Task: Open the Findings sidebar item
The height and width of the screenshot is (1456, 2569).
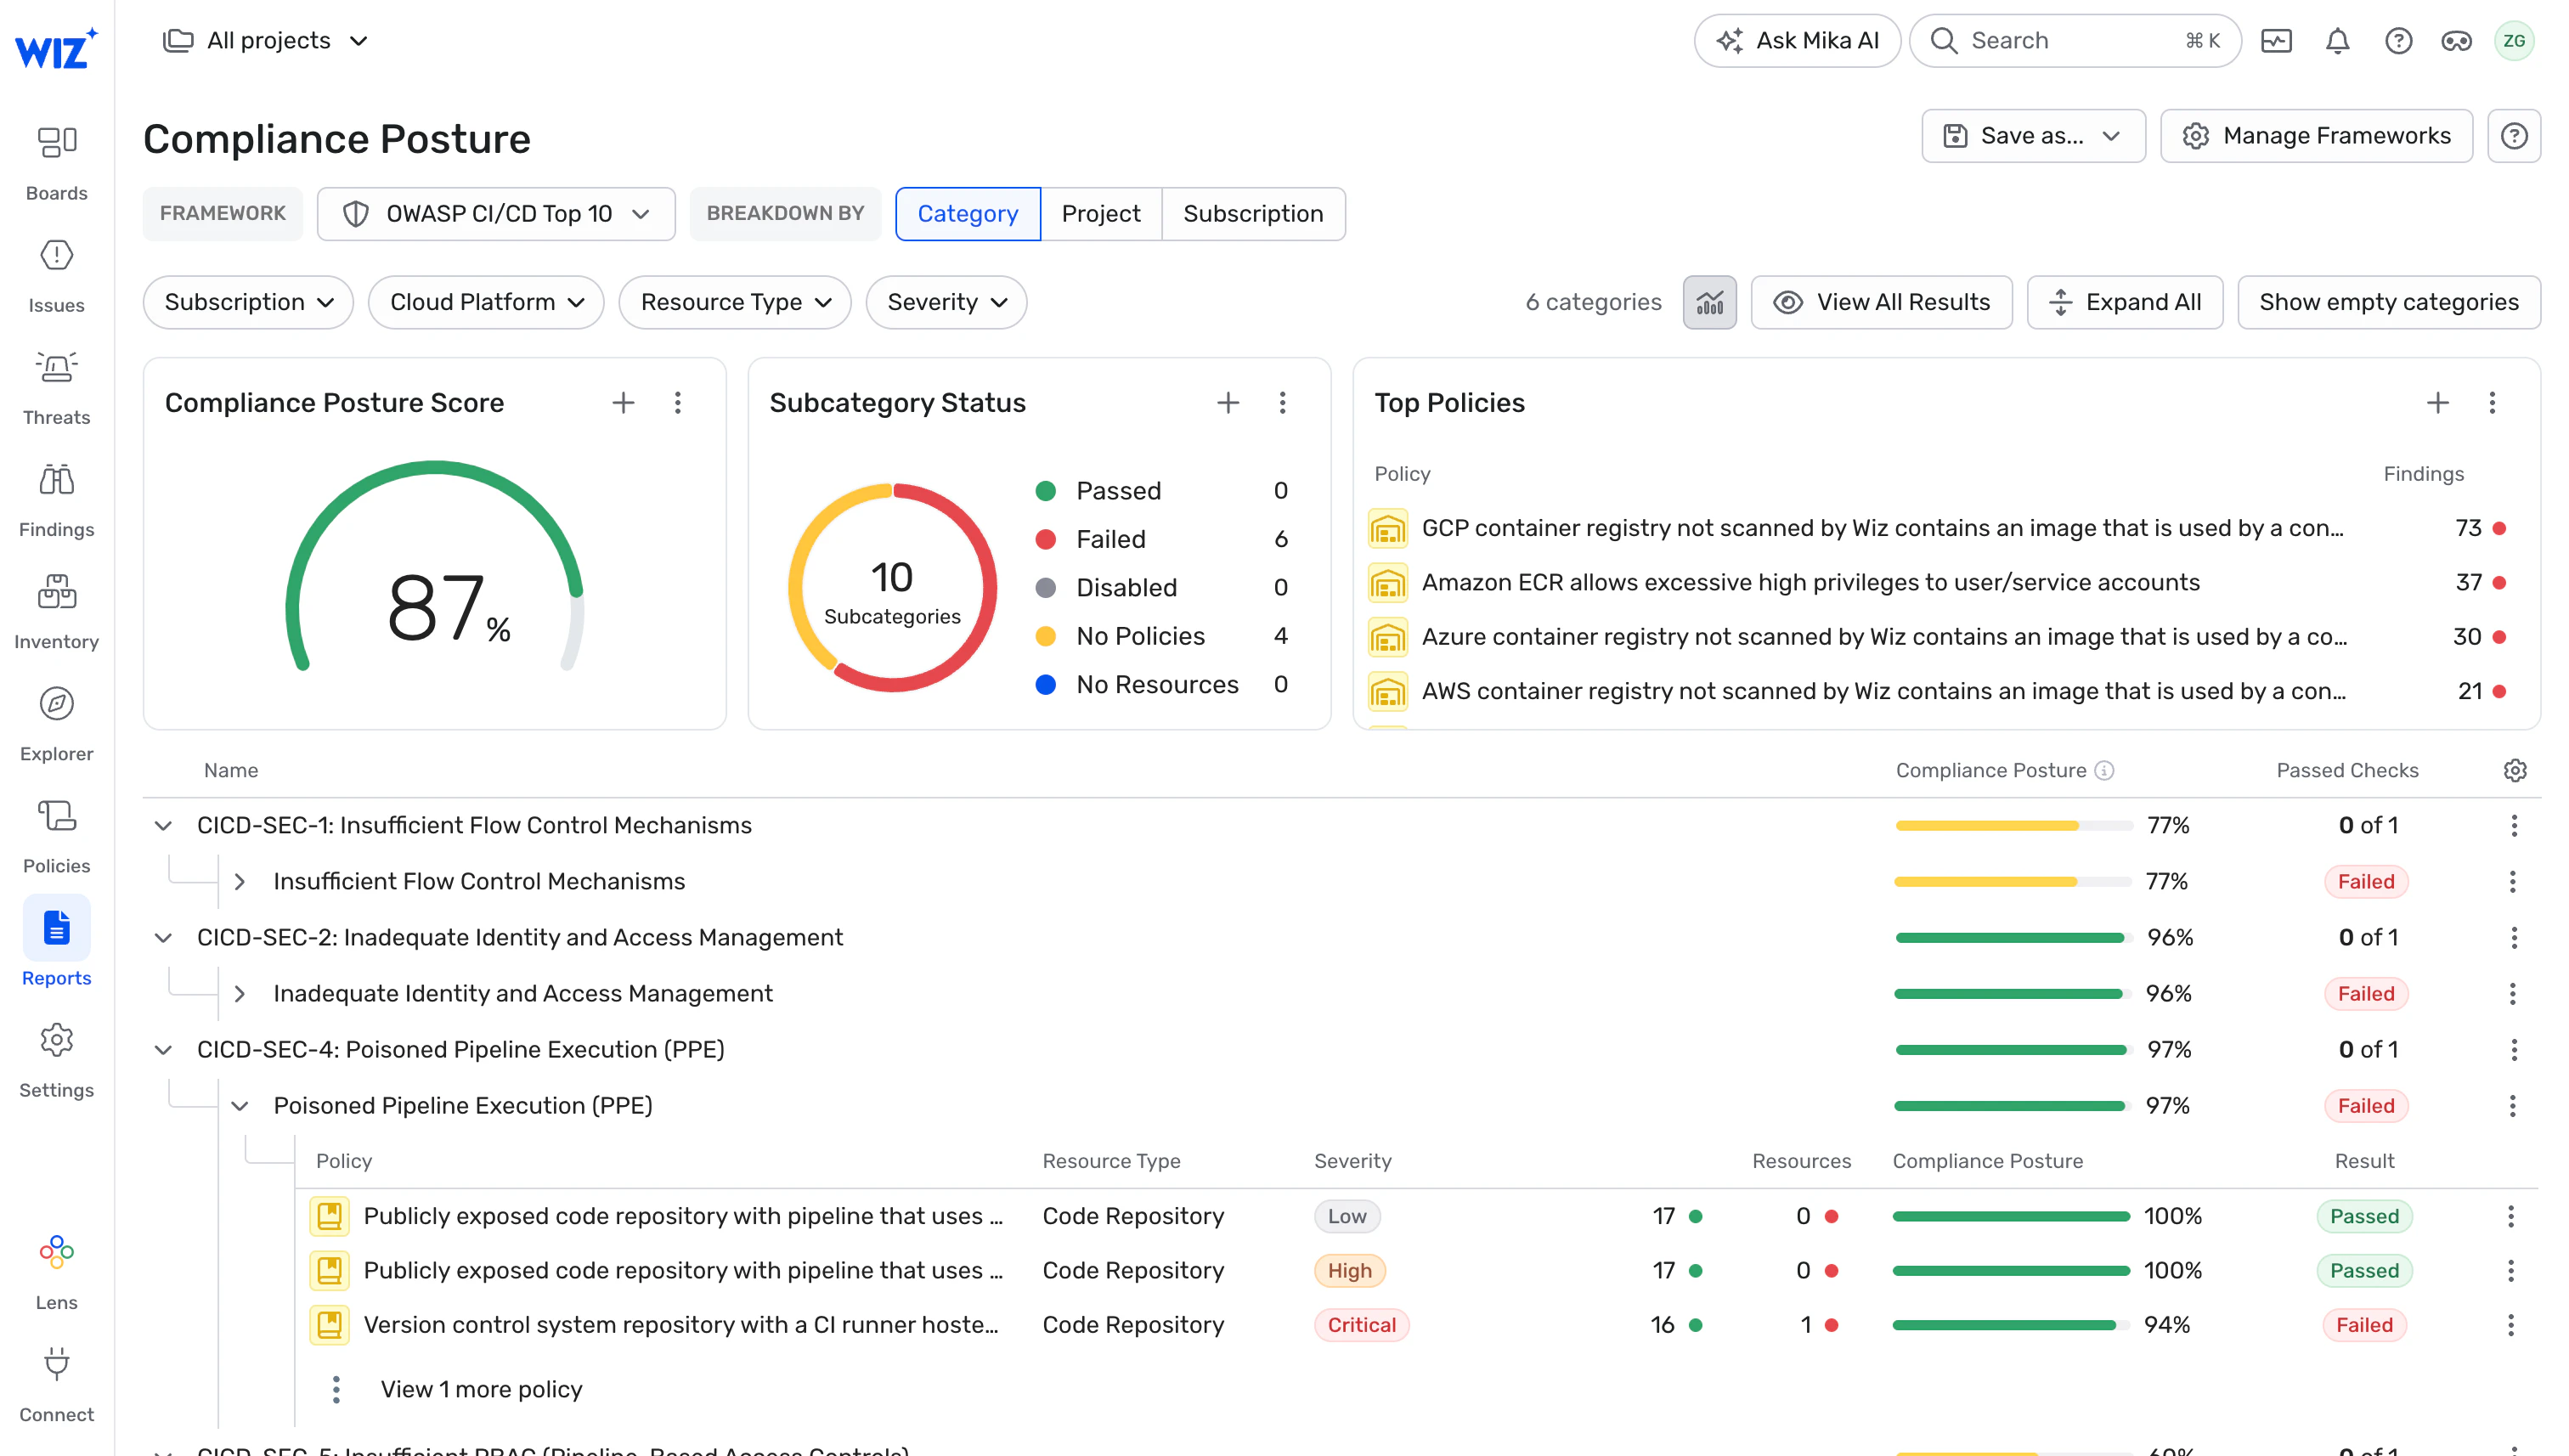Action: point(56,499)
